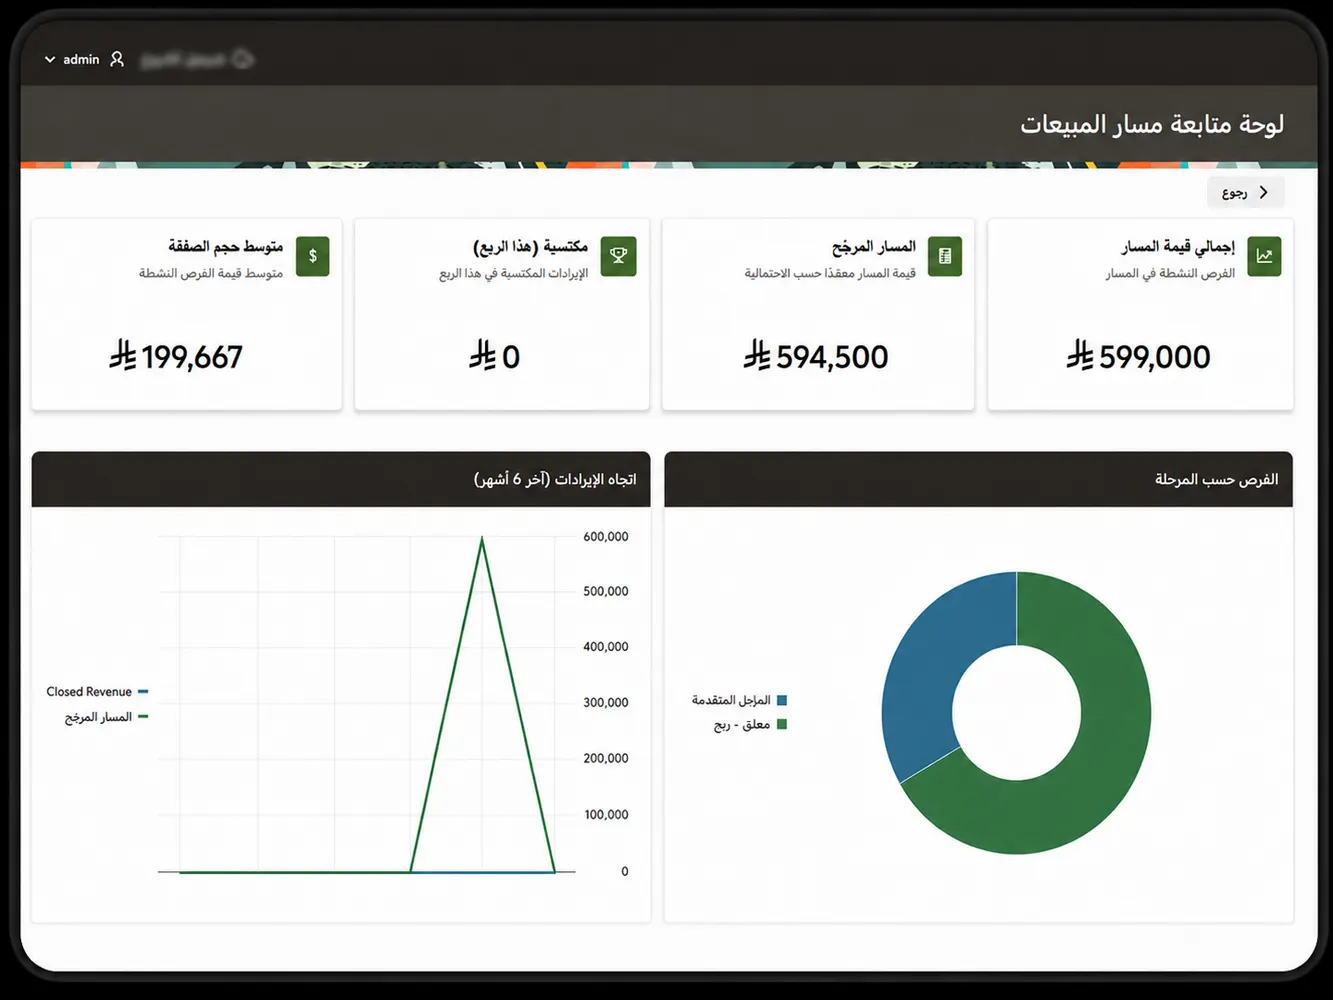The width and height of the screenshot is (1333, 1000).
Task: Click the 200,000 axis label
Action: [x=606, y=758]
